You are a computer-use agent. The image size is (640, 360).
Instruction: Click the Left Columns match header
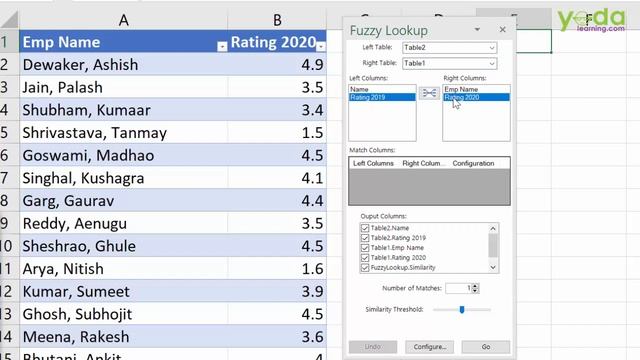click(373, 163)
